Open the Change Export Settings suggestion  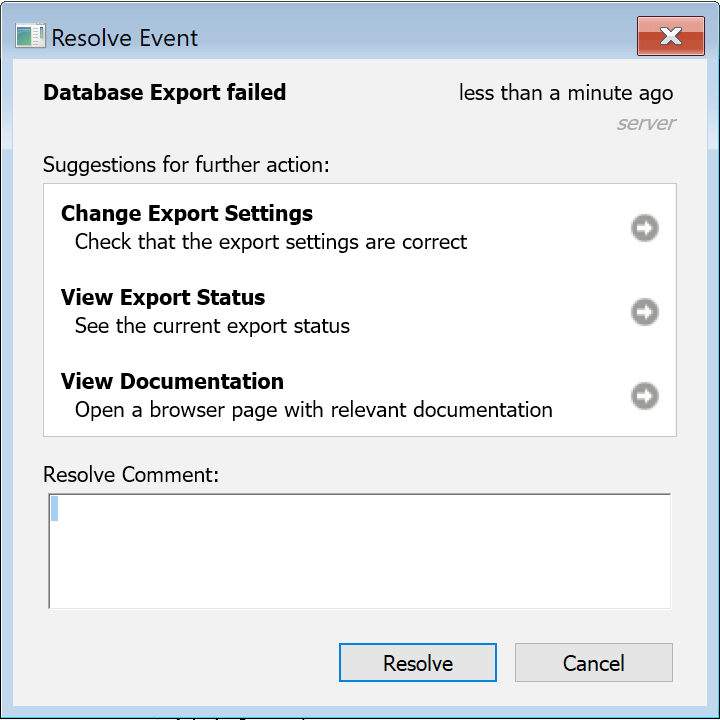pos(187,214)
